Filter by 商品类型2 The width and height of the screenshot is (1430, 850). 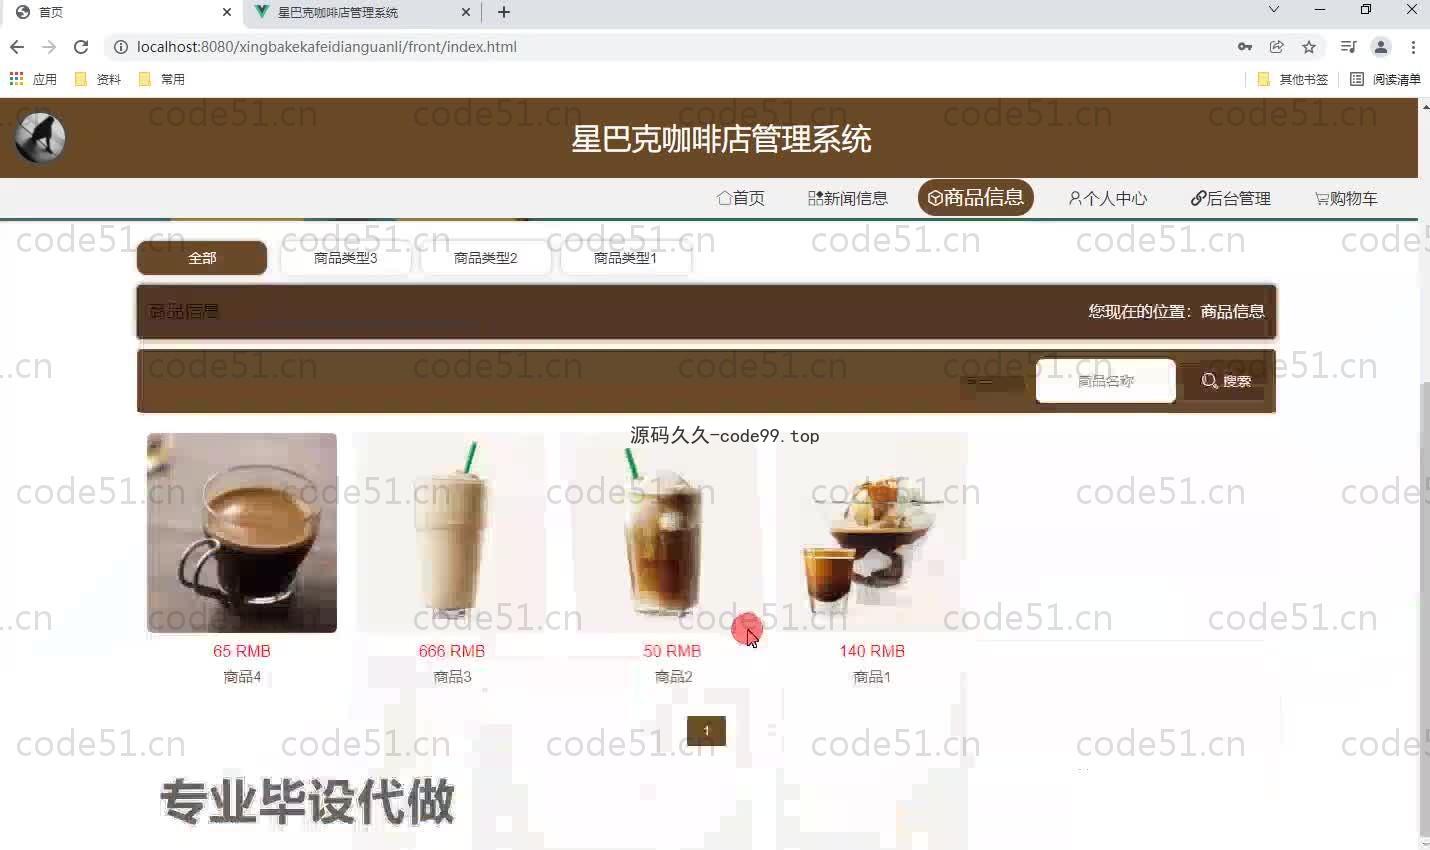tap(485, 258)
